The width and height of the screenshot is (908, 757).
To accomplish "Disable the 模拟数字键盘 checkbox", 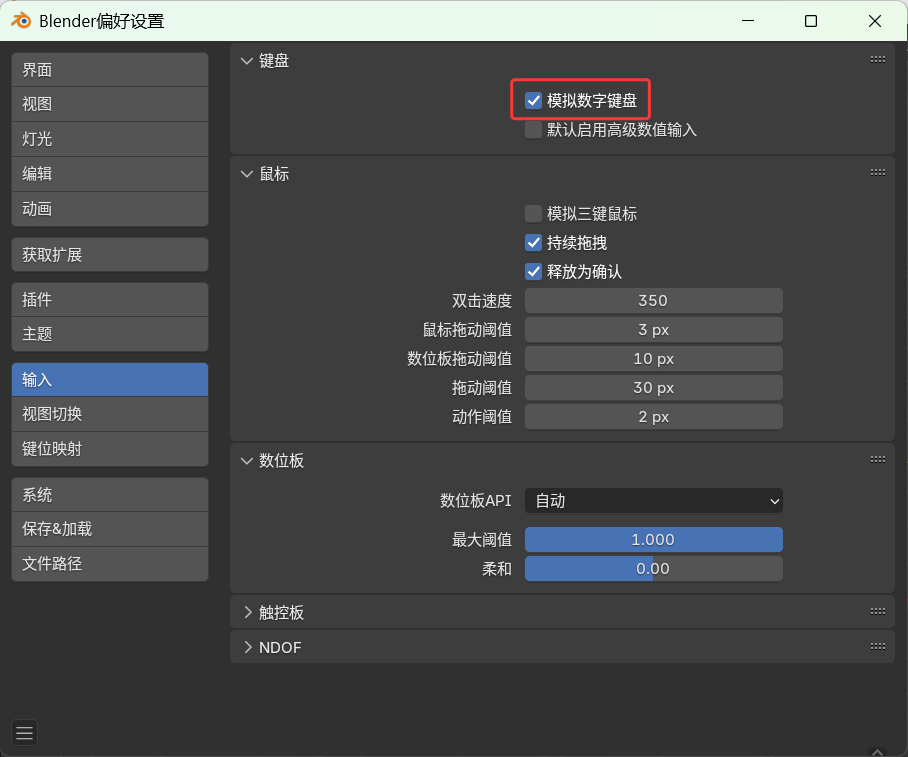I will 534,100.
